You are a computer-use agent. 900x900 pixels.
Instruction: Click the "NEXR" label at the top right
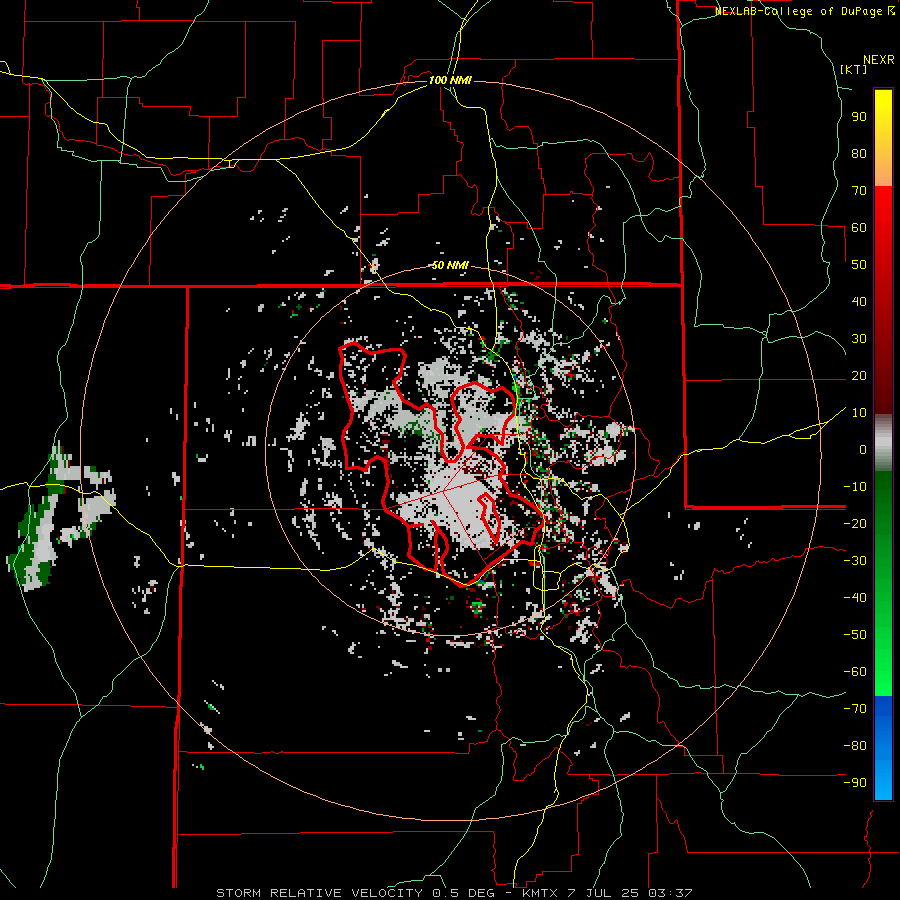pos(879,60)
